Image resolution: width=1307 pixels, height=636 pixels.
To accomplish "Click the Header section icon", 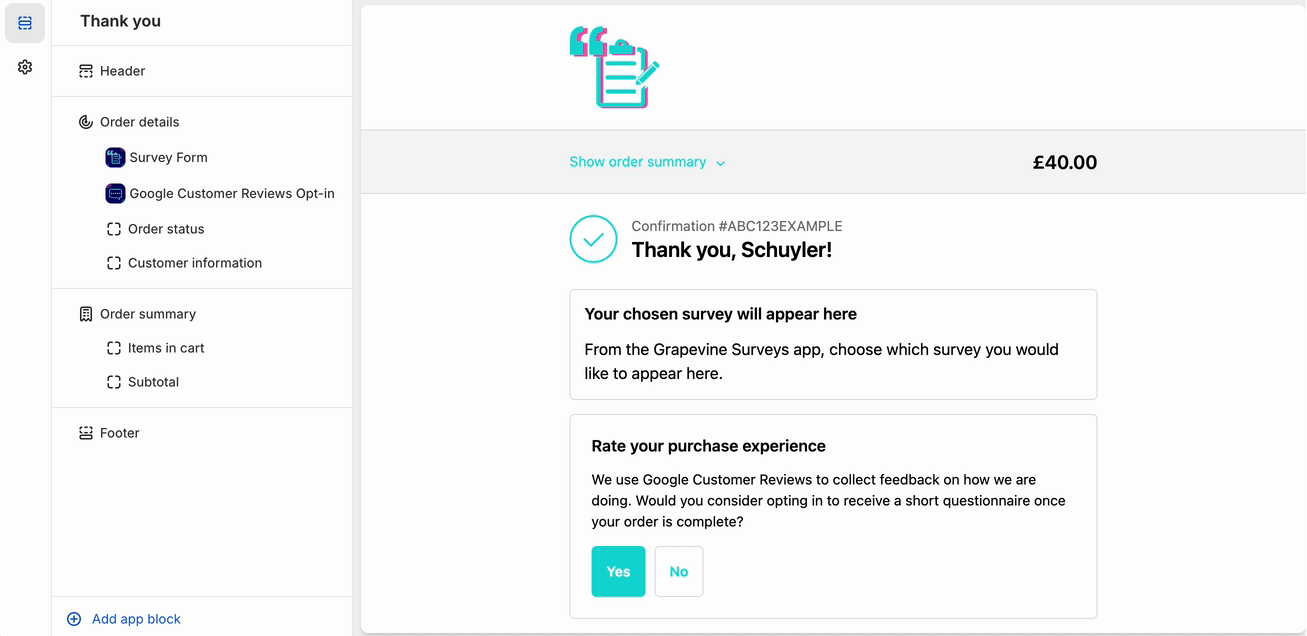I will point(86,72).
